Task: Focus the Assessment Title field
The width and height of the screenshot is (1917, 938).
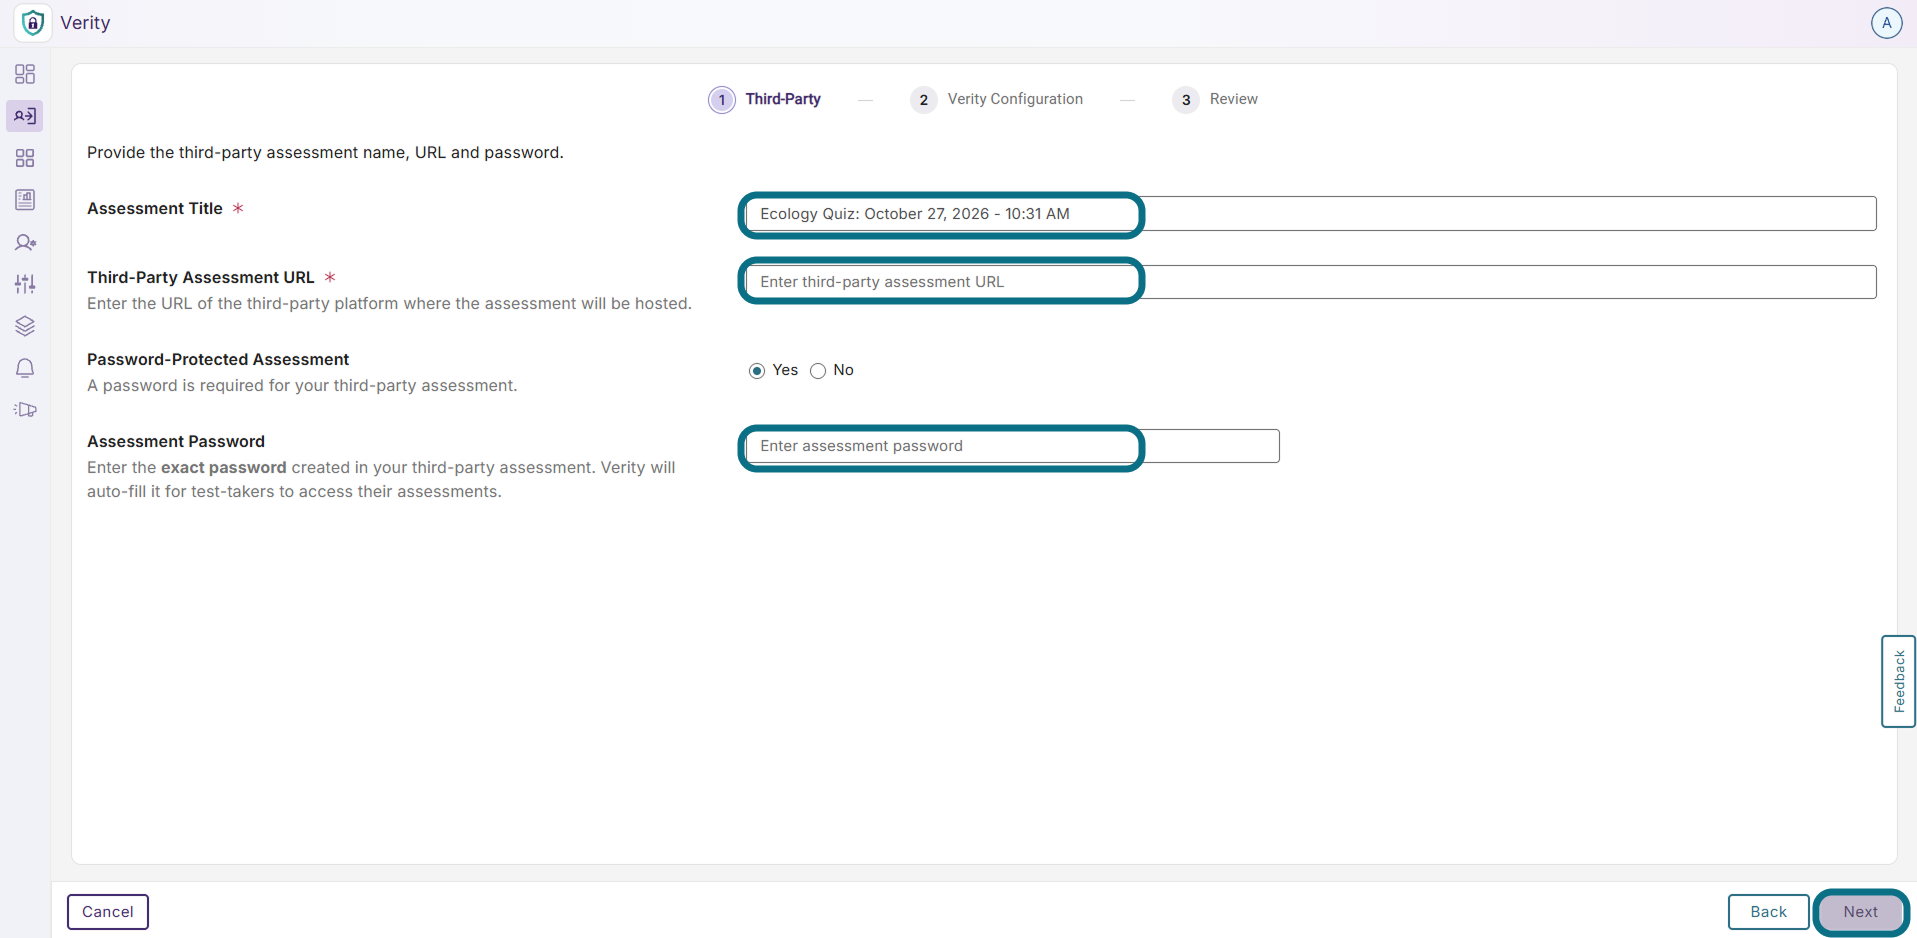Action: pyautogui.click(x=1311, y=214)
